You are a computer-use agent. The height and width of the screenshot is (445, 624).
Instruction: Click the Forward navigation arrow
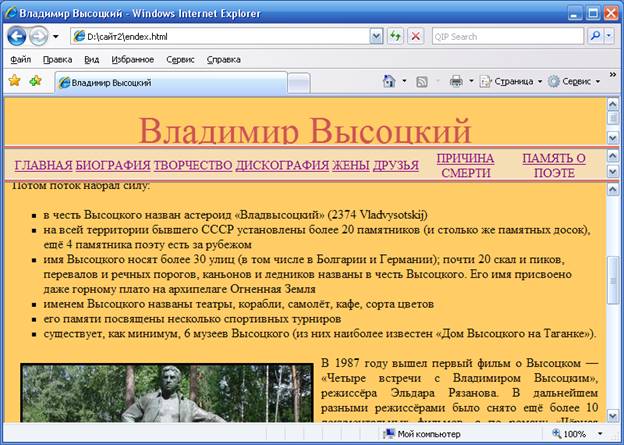tap(38, 36)
